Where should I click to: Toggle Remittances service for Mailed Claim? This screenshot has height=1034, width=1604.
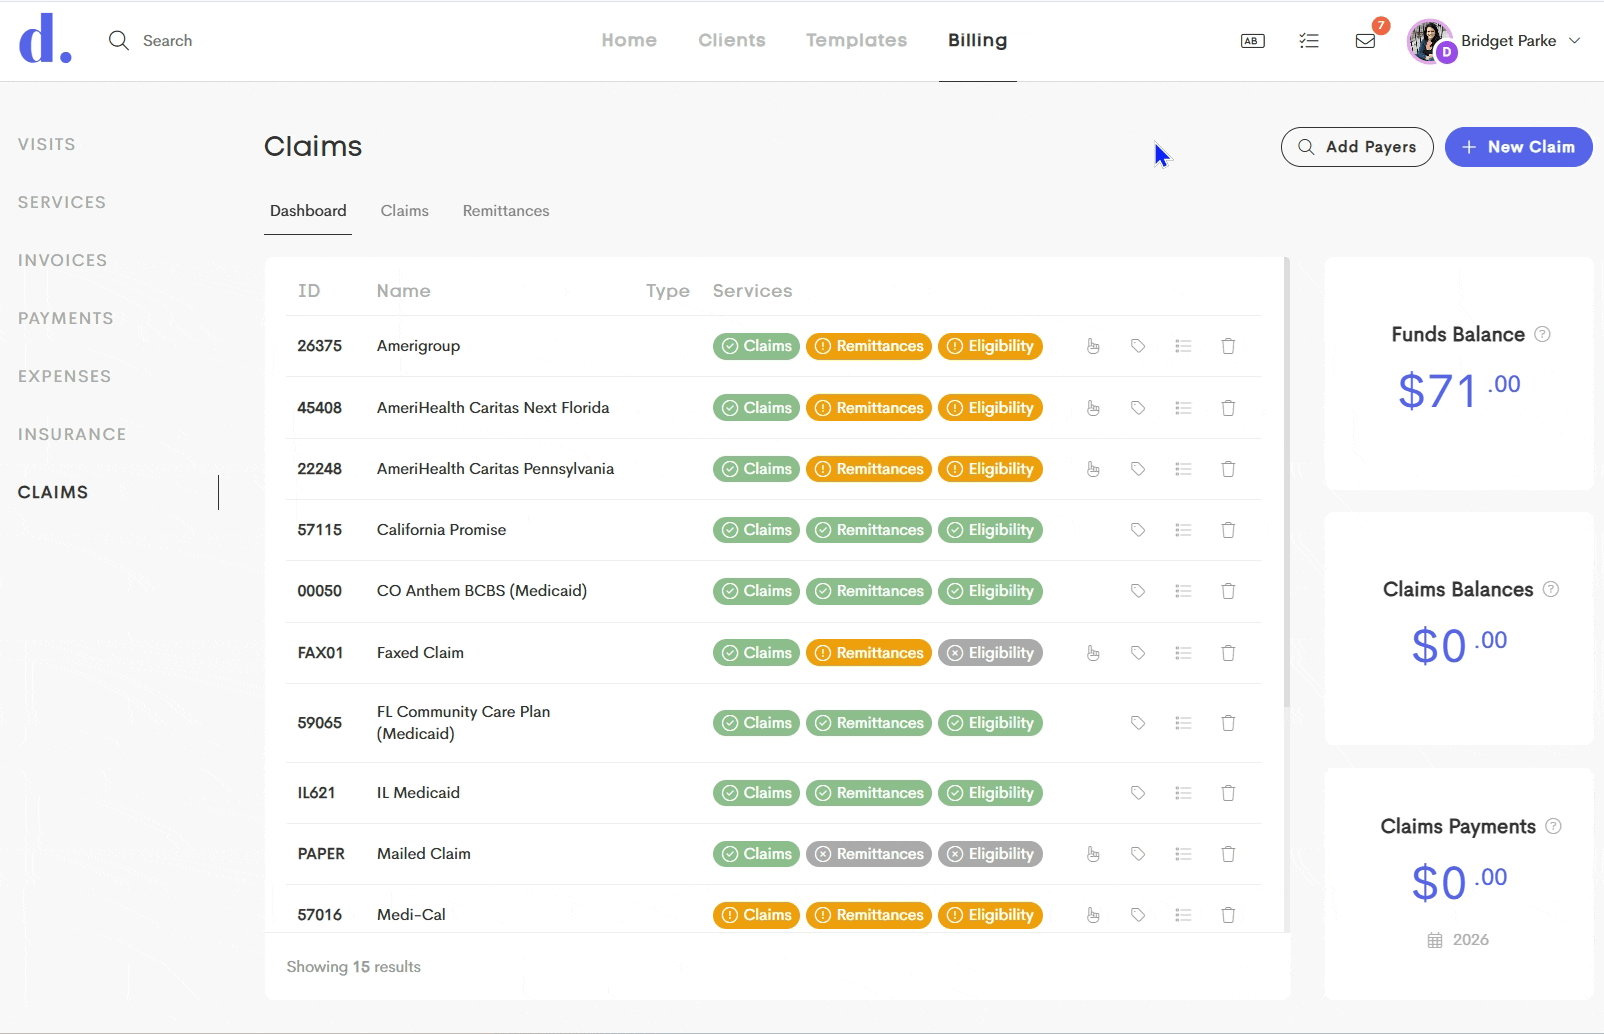(x=869, y=854)
